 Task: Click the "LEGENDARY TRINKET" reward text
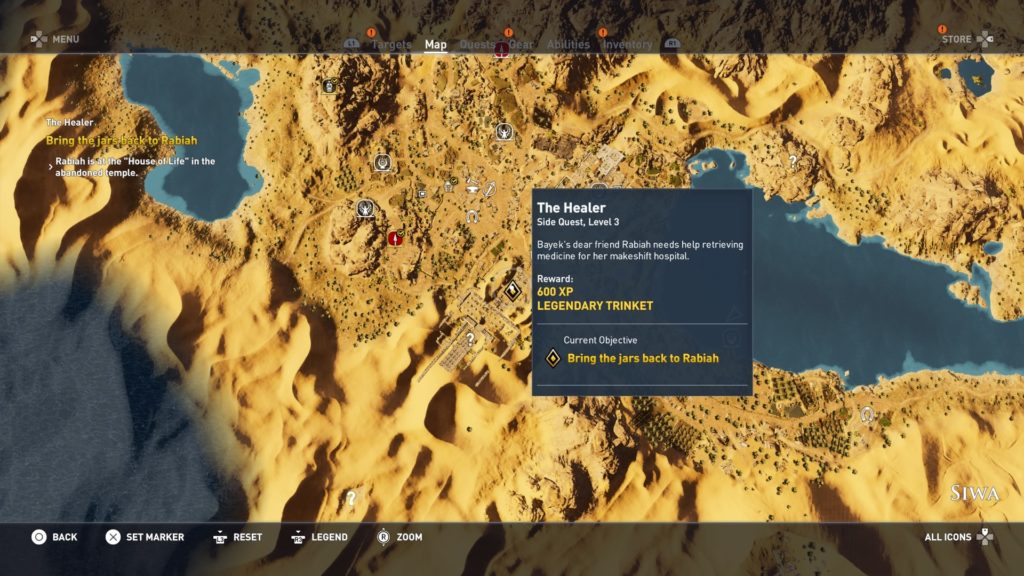[595, 306]
